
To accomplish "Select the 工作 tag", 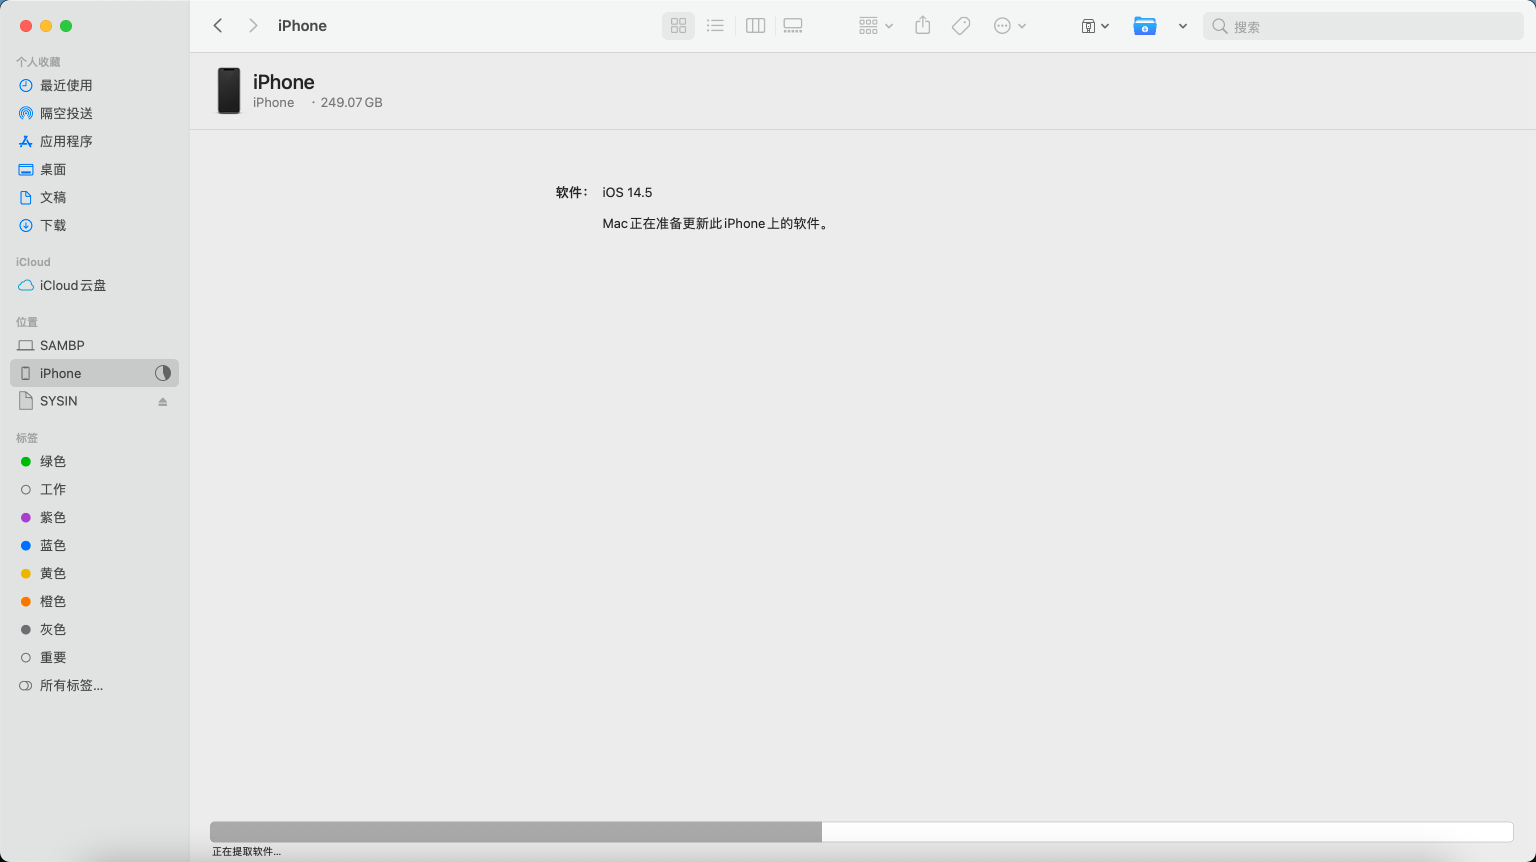I will tap(94, 489).
